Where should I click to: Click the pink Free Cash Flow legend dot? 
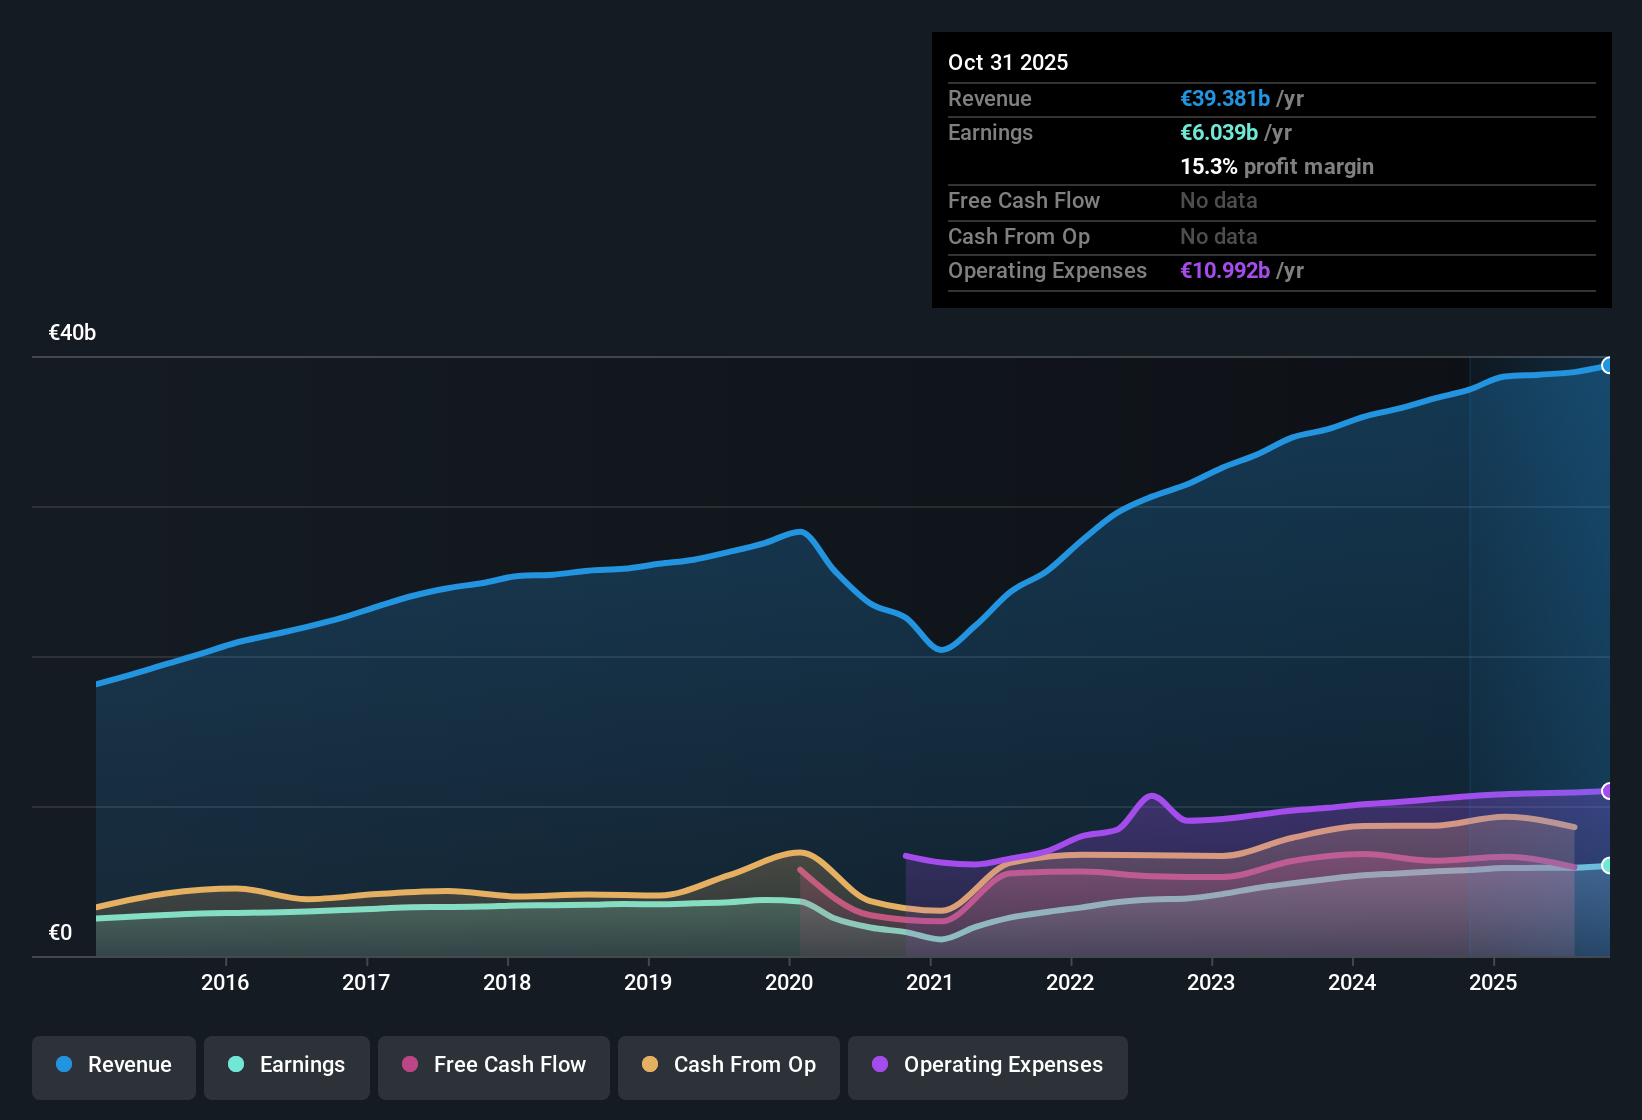[410, 1065]
